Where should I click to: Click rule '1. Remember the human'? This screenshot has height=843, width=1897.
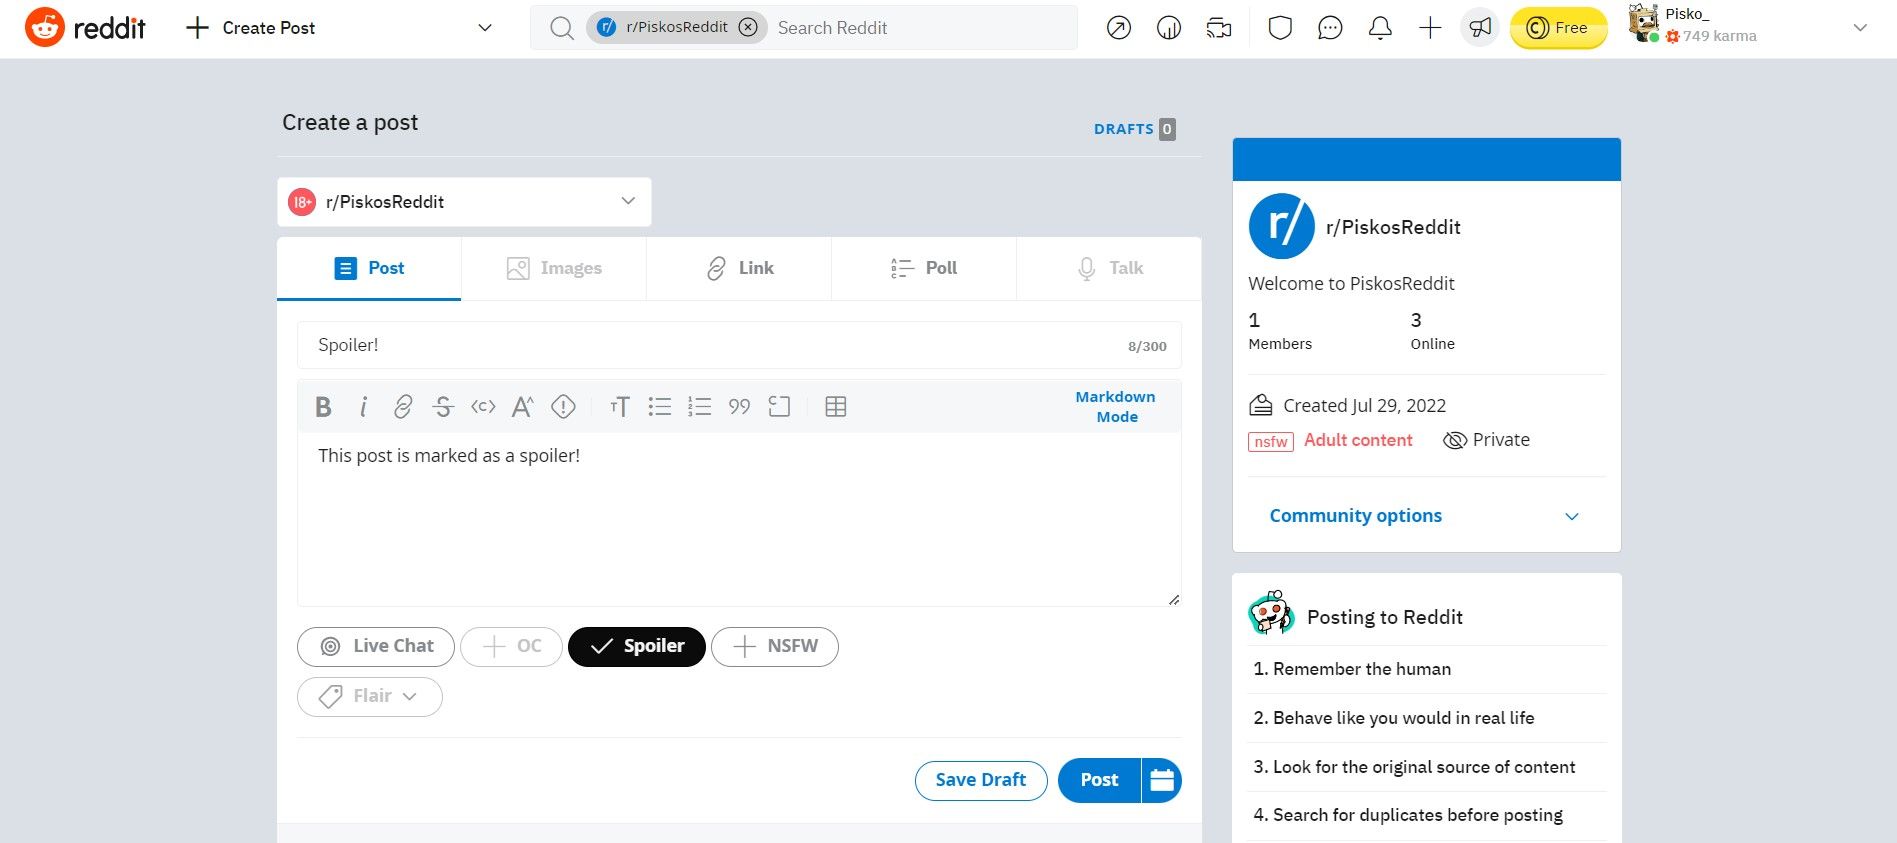pyautogui.click(x=1352, y=669)
